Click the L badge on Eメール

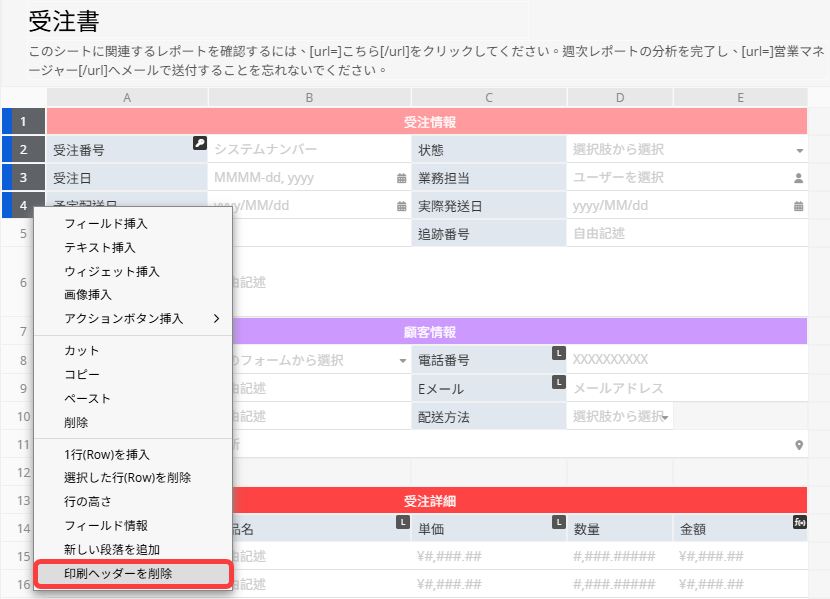558,382
